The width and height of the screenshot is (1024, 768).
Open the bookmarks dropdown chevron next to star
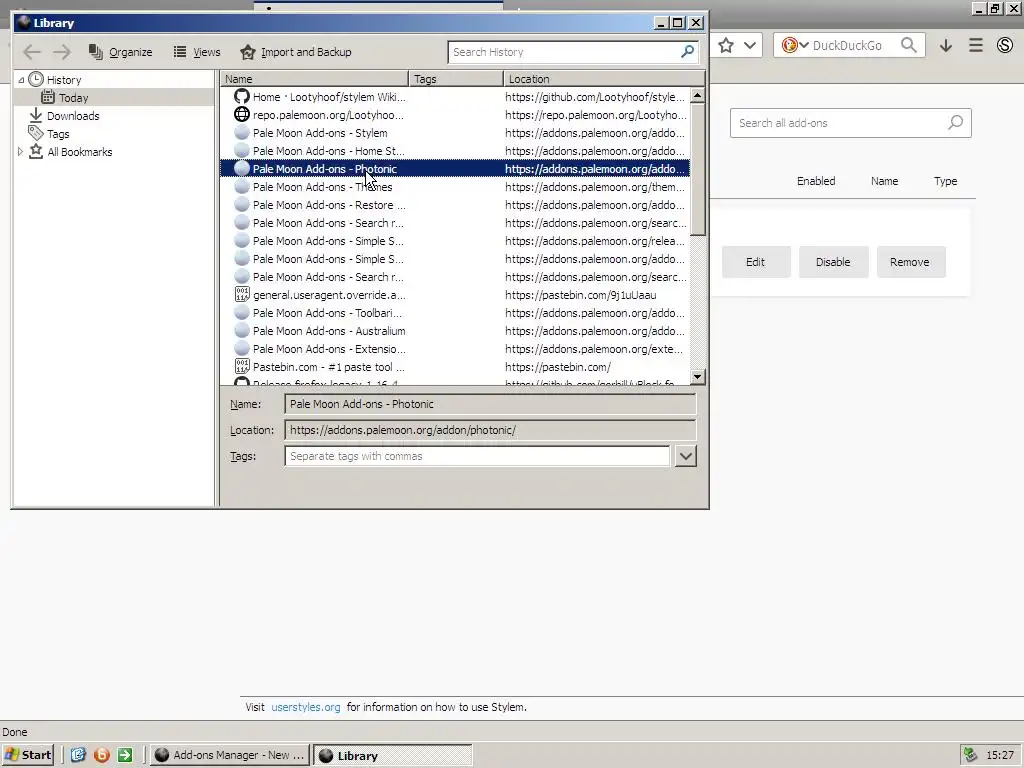750,45
